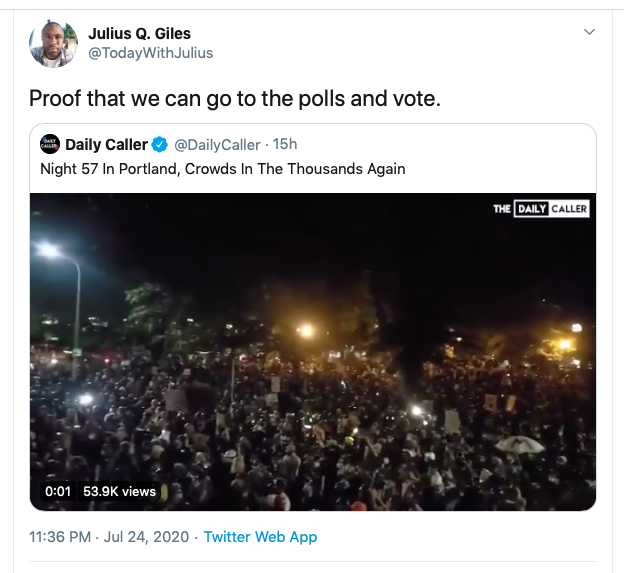Click the 0:01 video time label
The height and width of the screenshot is (573, 624).
57,491
